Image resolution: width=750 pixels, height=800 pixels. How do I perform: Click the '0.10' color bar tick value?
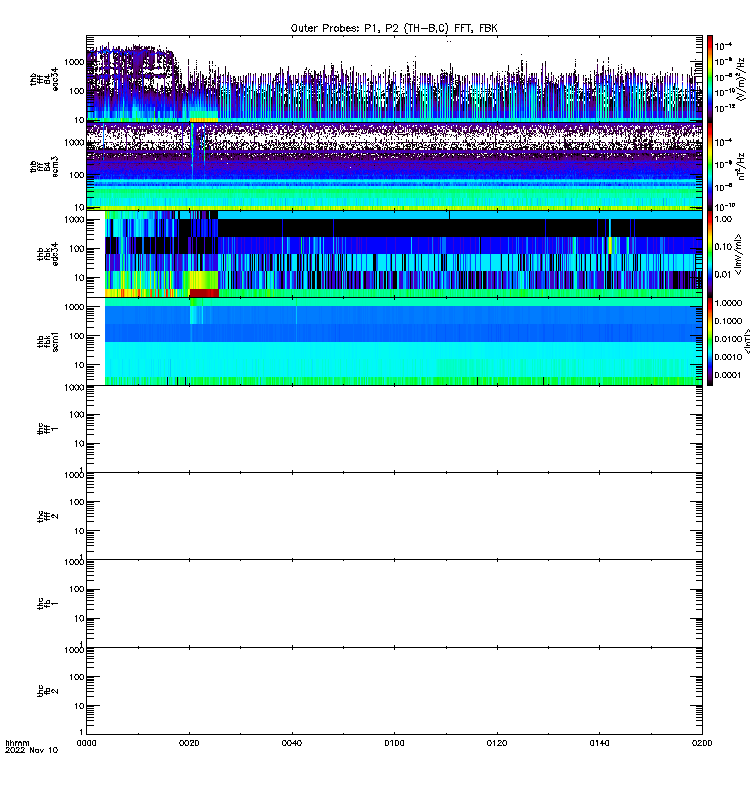click(x=723, y=247)
